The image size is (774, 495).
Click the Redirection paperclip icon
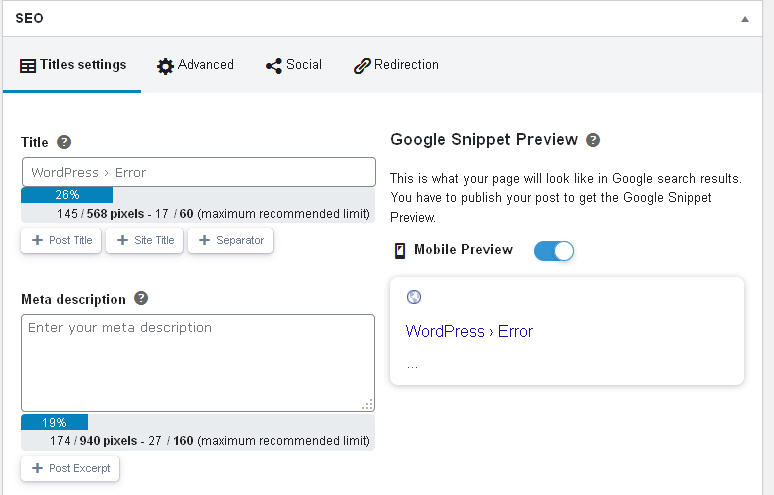point(362,66)
